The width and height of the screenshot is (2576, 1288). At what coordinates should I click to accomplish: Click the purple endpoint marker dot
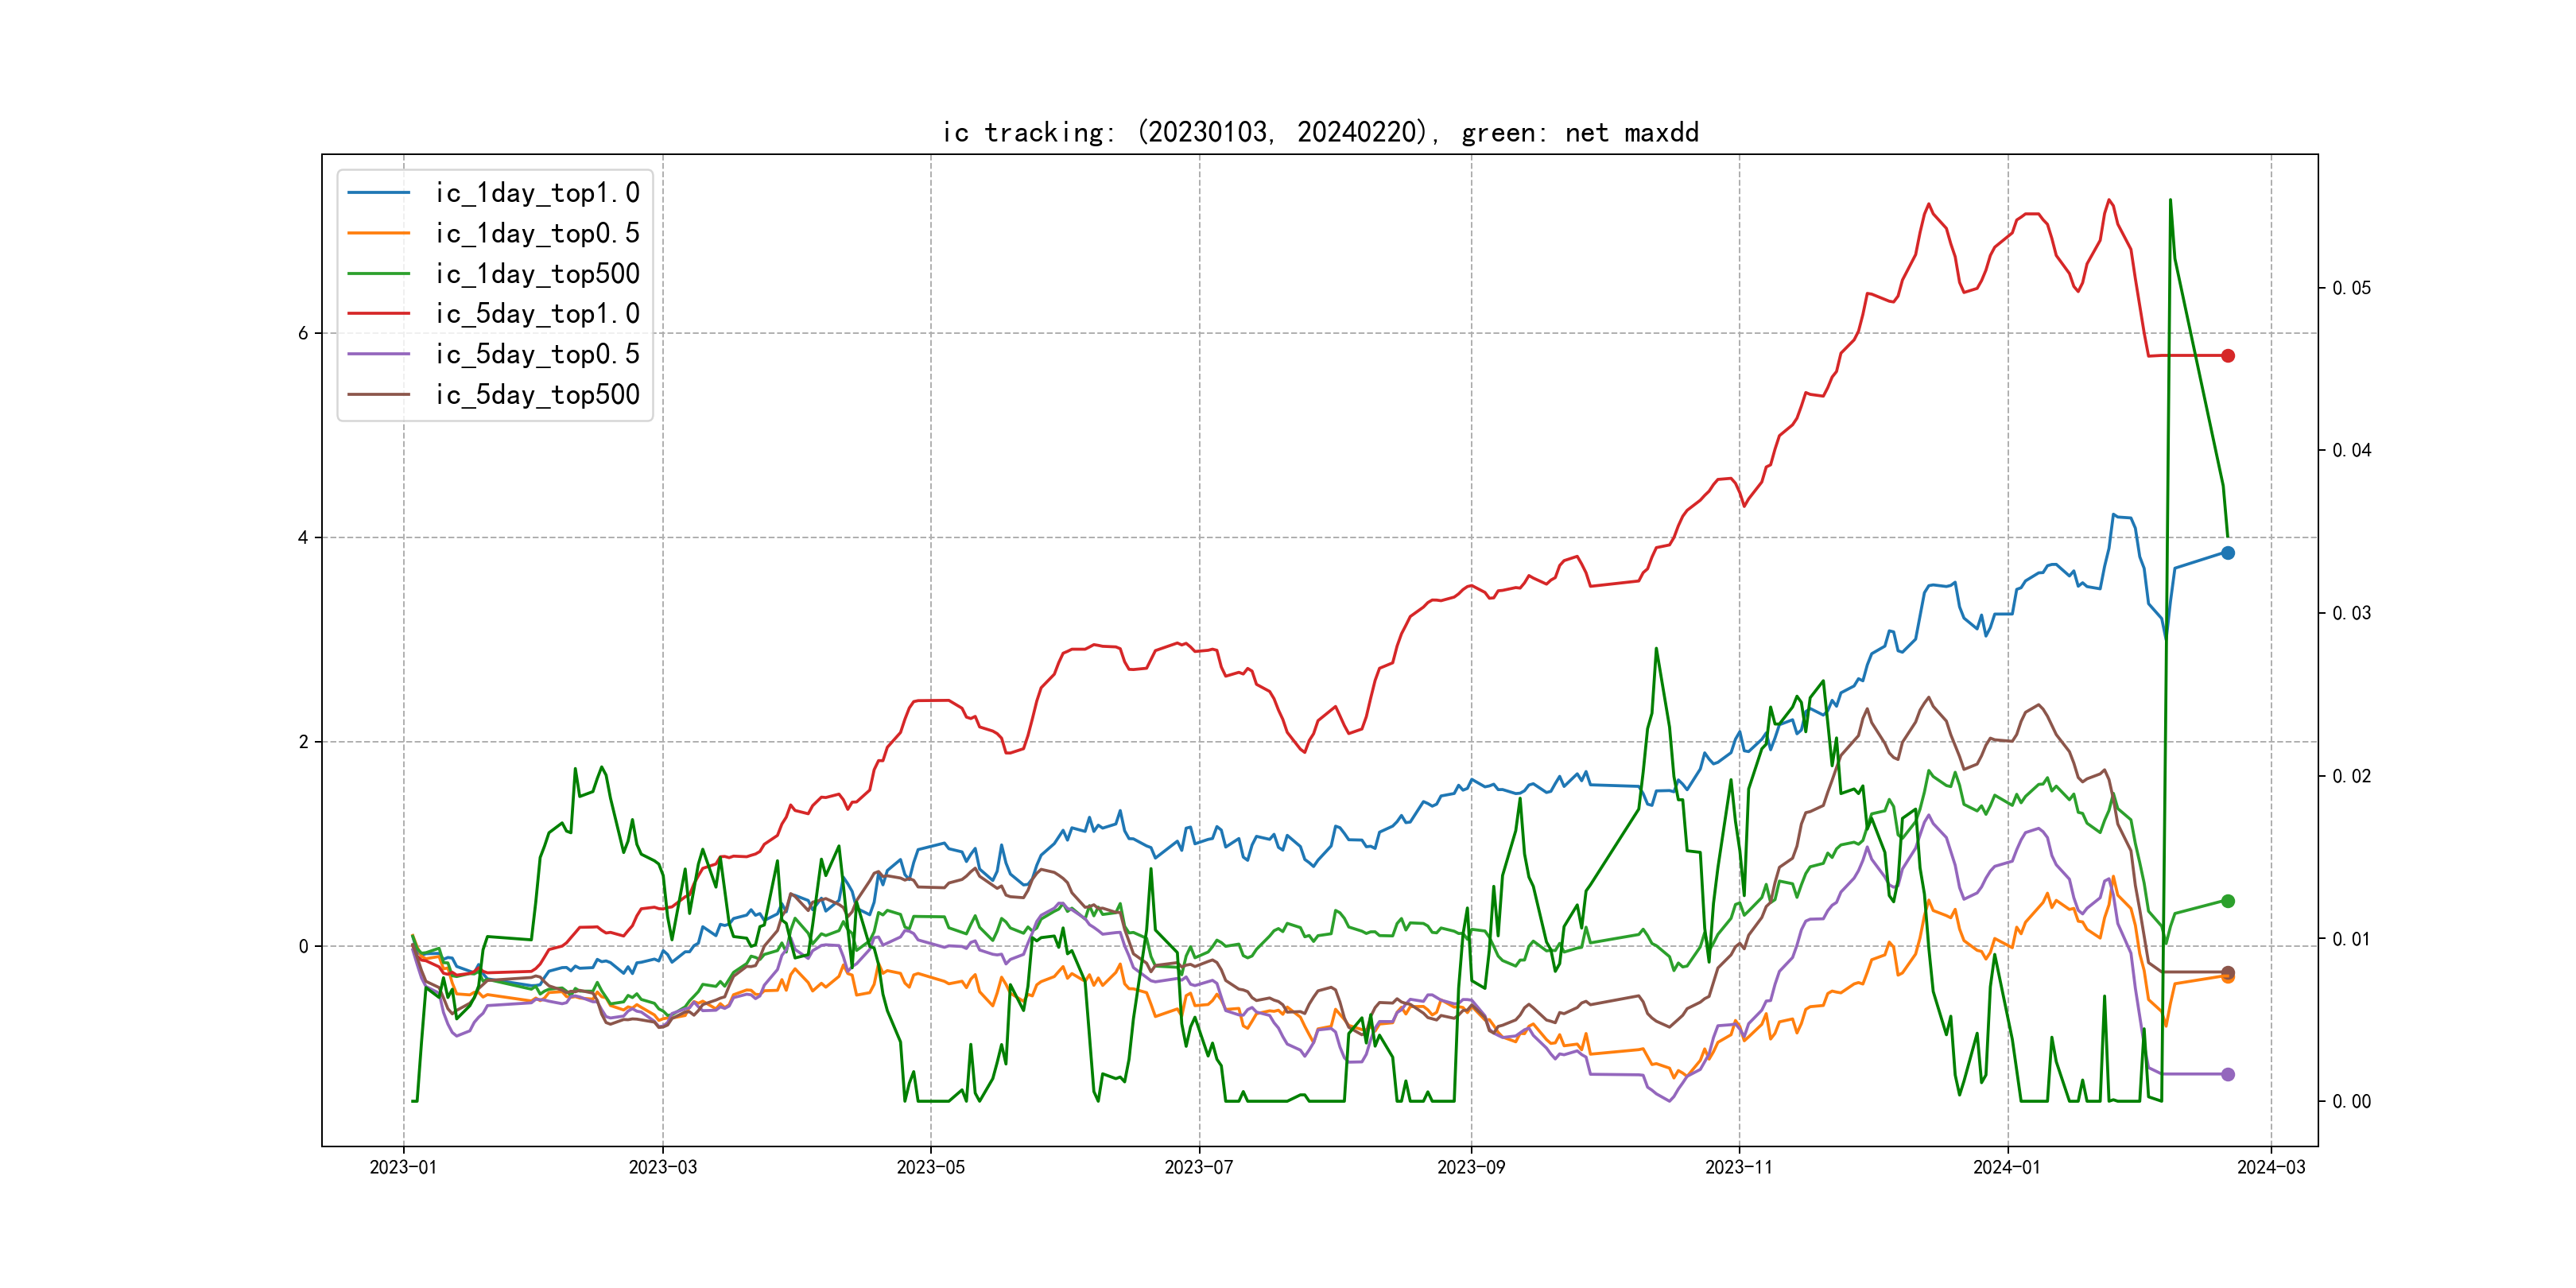2228,1074
